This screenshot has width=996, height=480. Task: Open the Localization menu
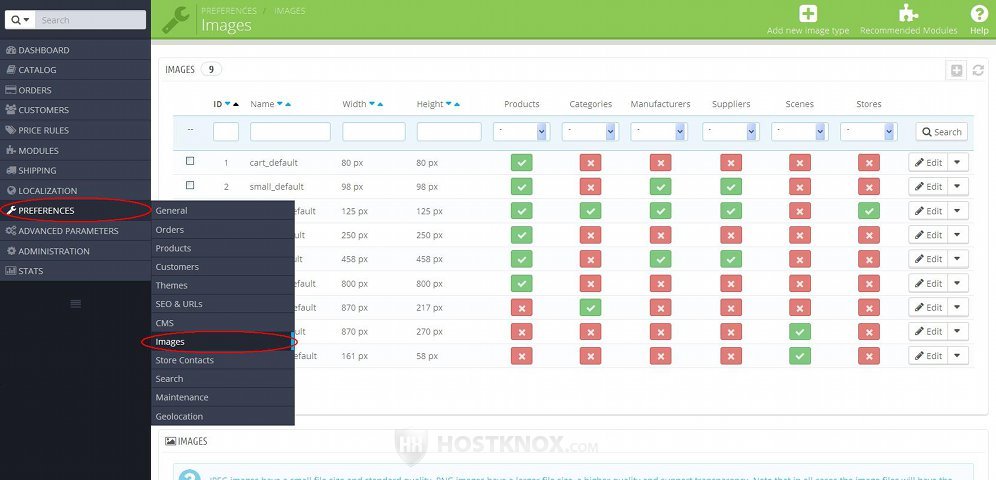pos(75,190)
